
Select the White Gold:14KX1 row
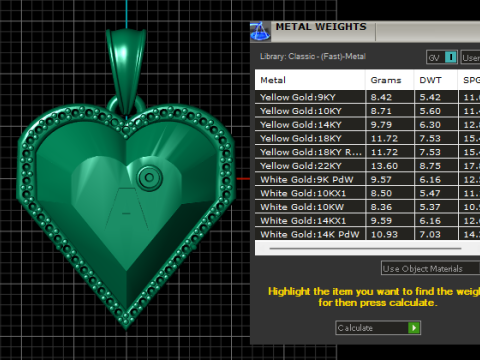(367, 220)
